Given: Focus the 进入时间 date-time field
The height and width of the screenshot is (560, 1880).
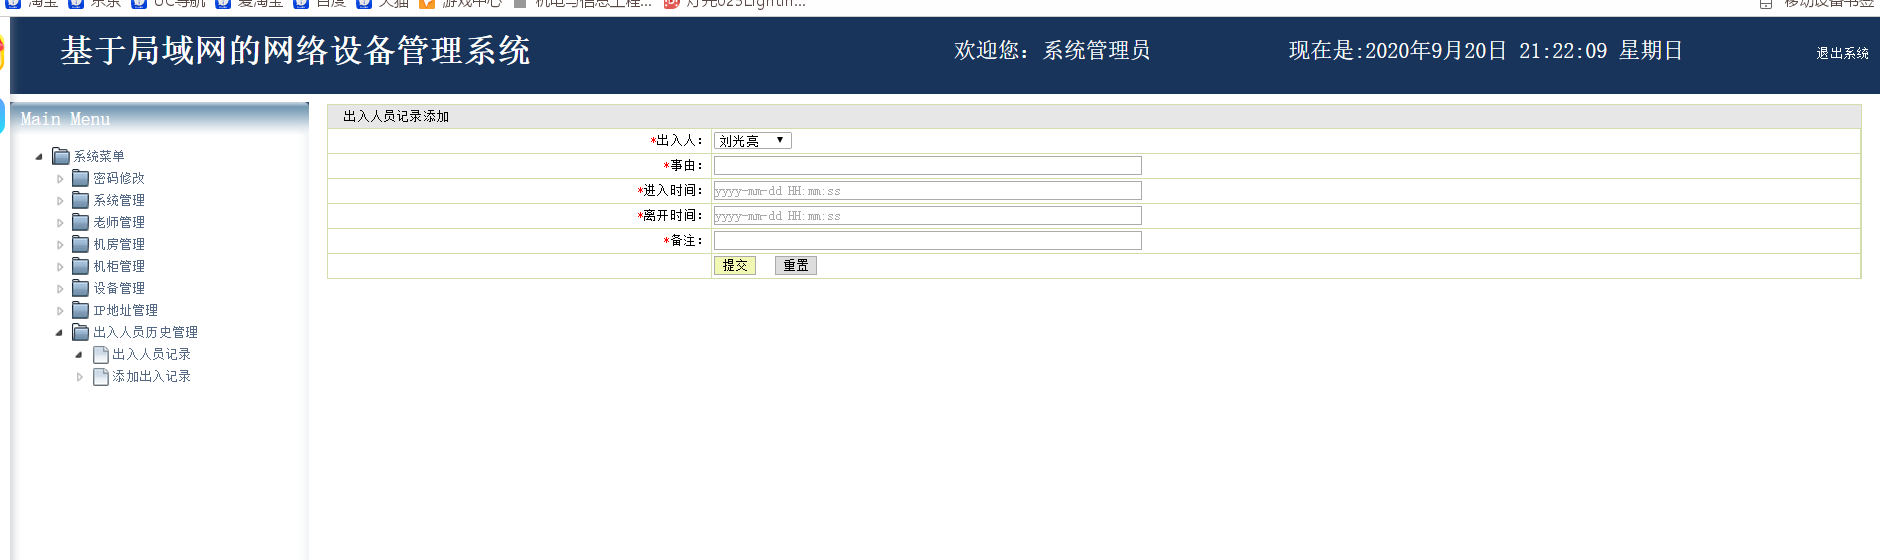Looking at the screenshot, I should 927,190.
